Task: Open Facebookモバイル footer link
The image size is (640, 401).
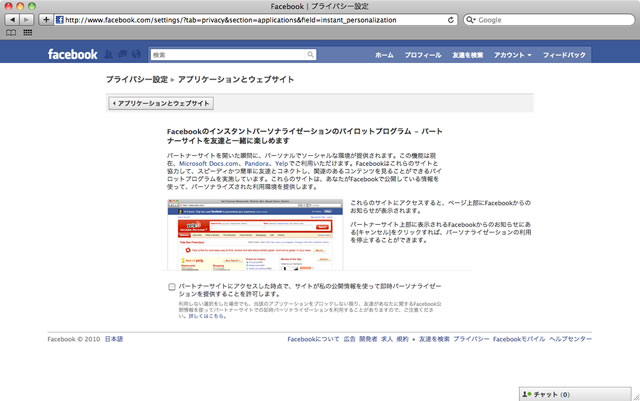Action: click(x=519, y=339)
